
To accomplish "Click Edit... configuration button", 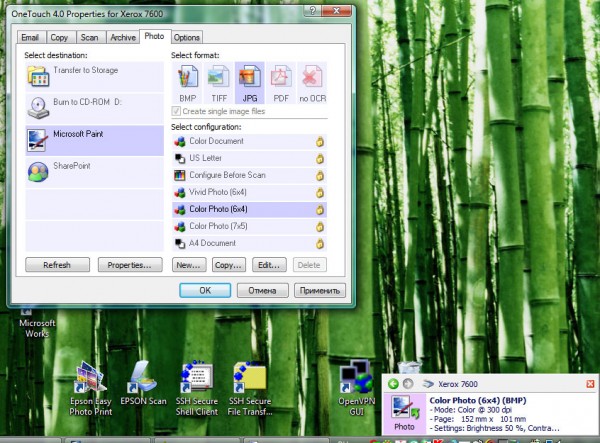I will point(269,265).
